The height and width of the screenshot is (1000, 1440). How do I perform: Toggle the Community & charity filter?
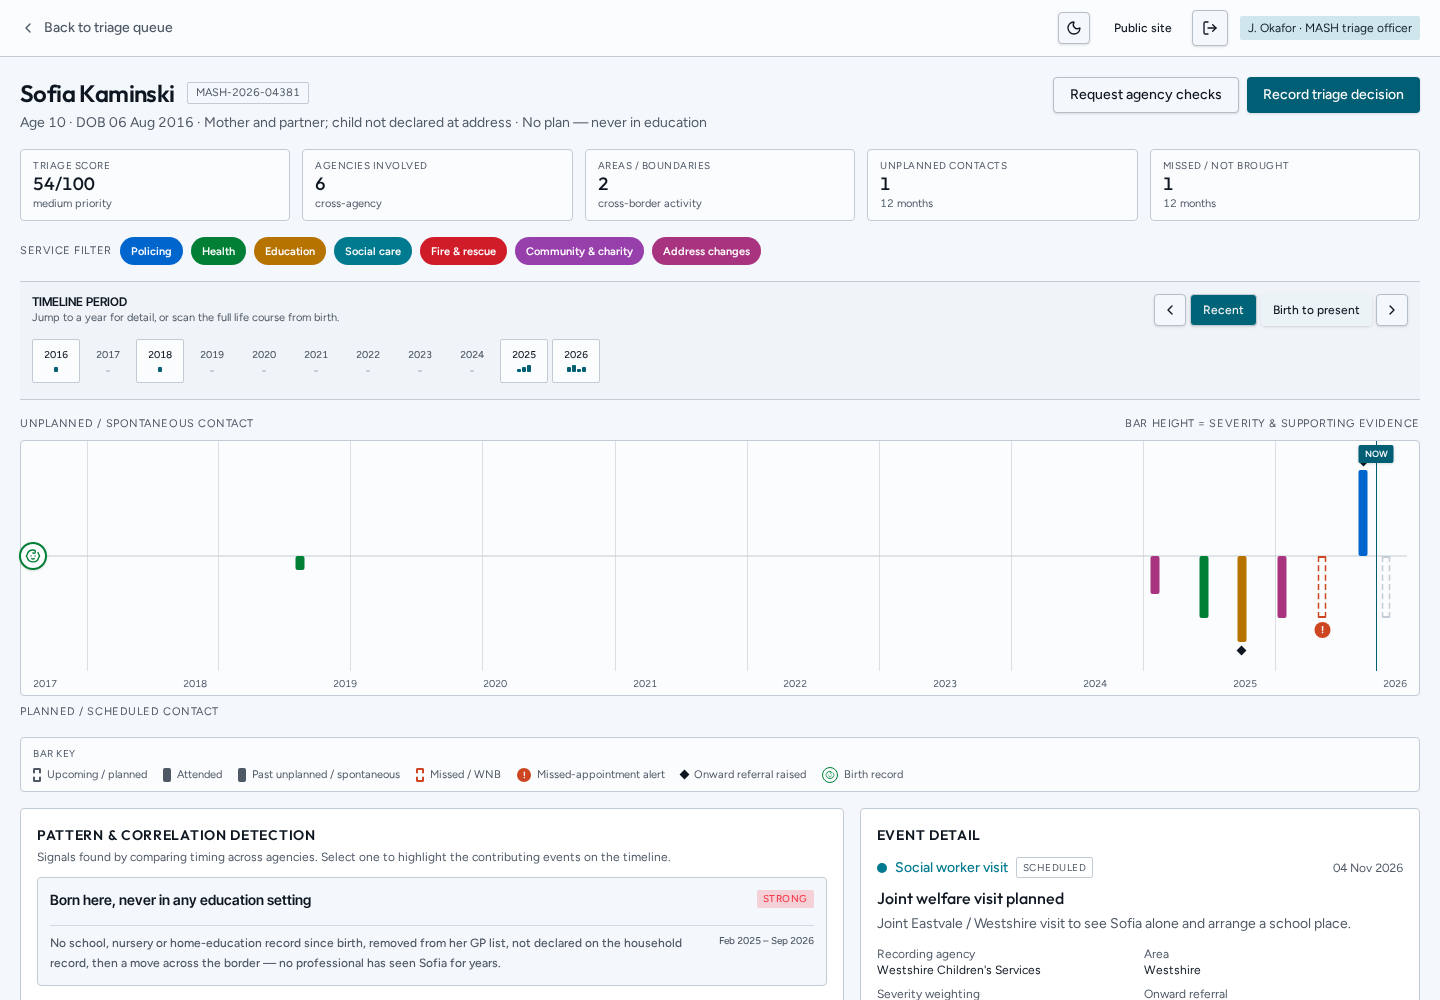579,251
